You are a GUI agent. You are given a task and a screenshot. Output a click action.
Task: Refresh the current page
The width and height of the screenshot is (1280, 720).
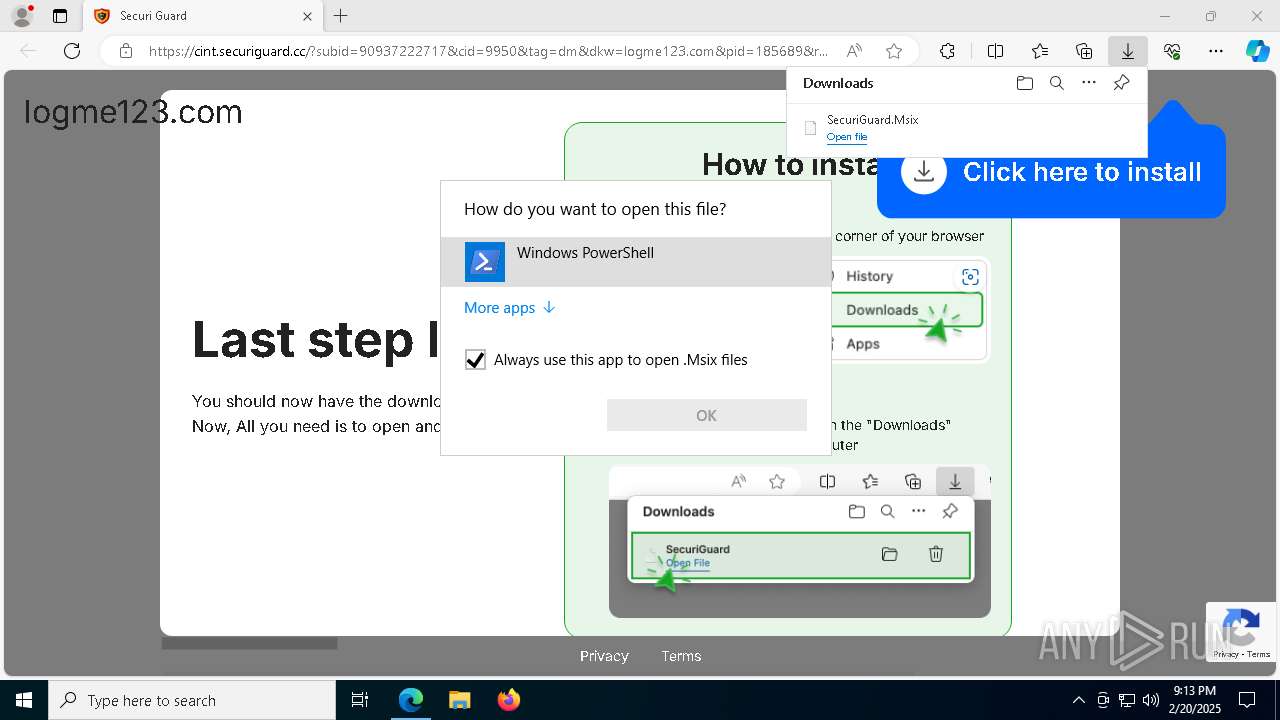pos(72,51)
